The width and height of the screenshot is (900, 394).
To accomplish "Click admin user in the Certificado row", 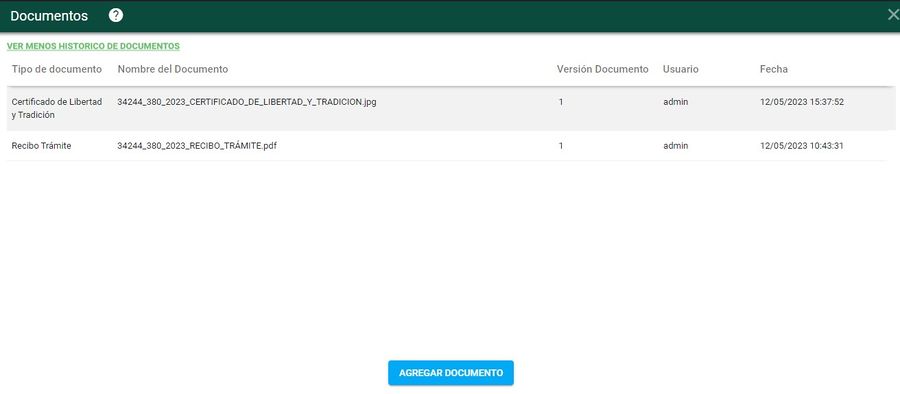I will click(676, 102).
